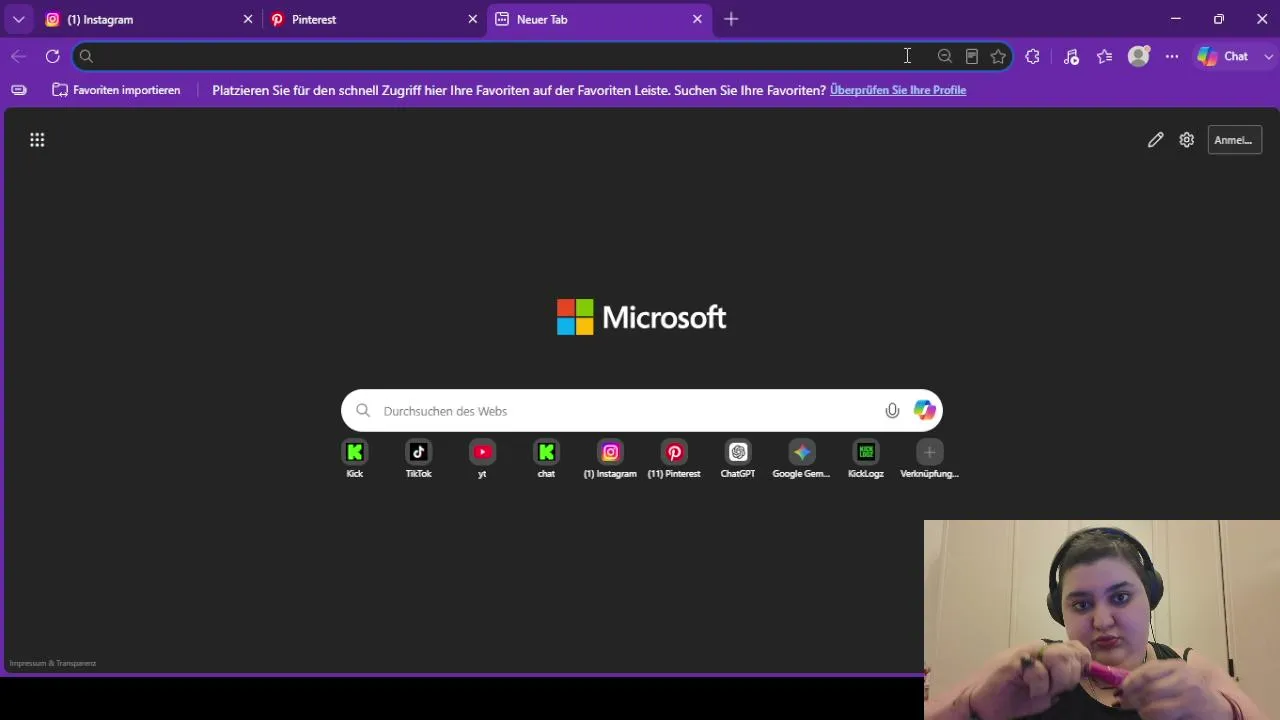Click the icon left of Favoriten importieren
The width and height of the screenshot is (1280, 720).
19,90
